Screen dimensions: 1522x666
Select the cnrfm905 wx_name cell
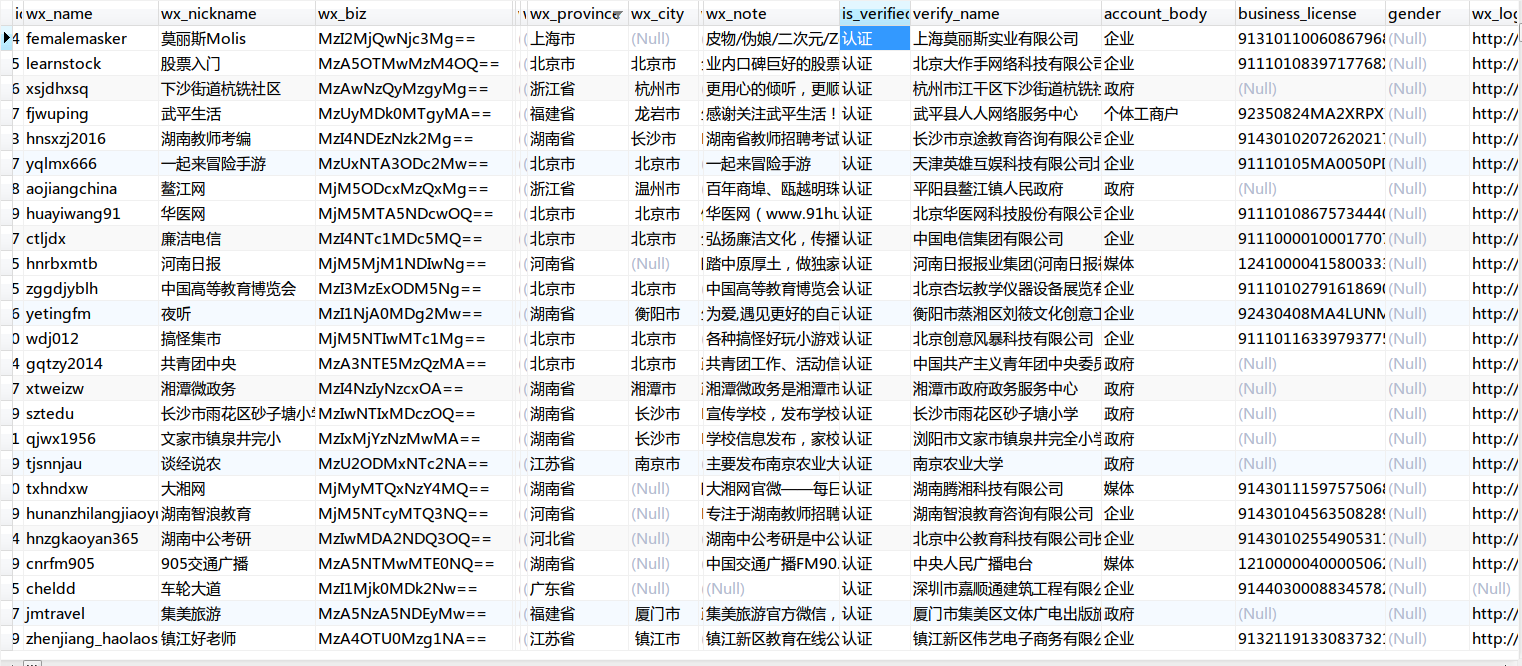point(89,564)
